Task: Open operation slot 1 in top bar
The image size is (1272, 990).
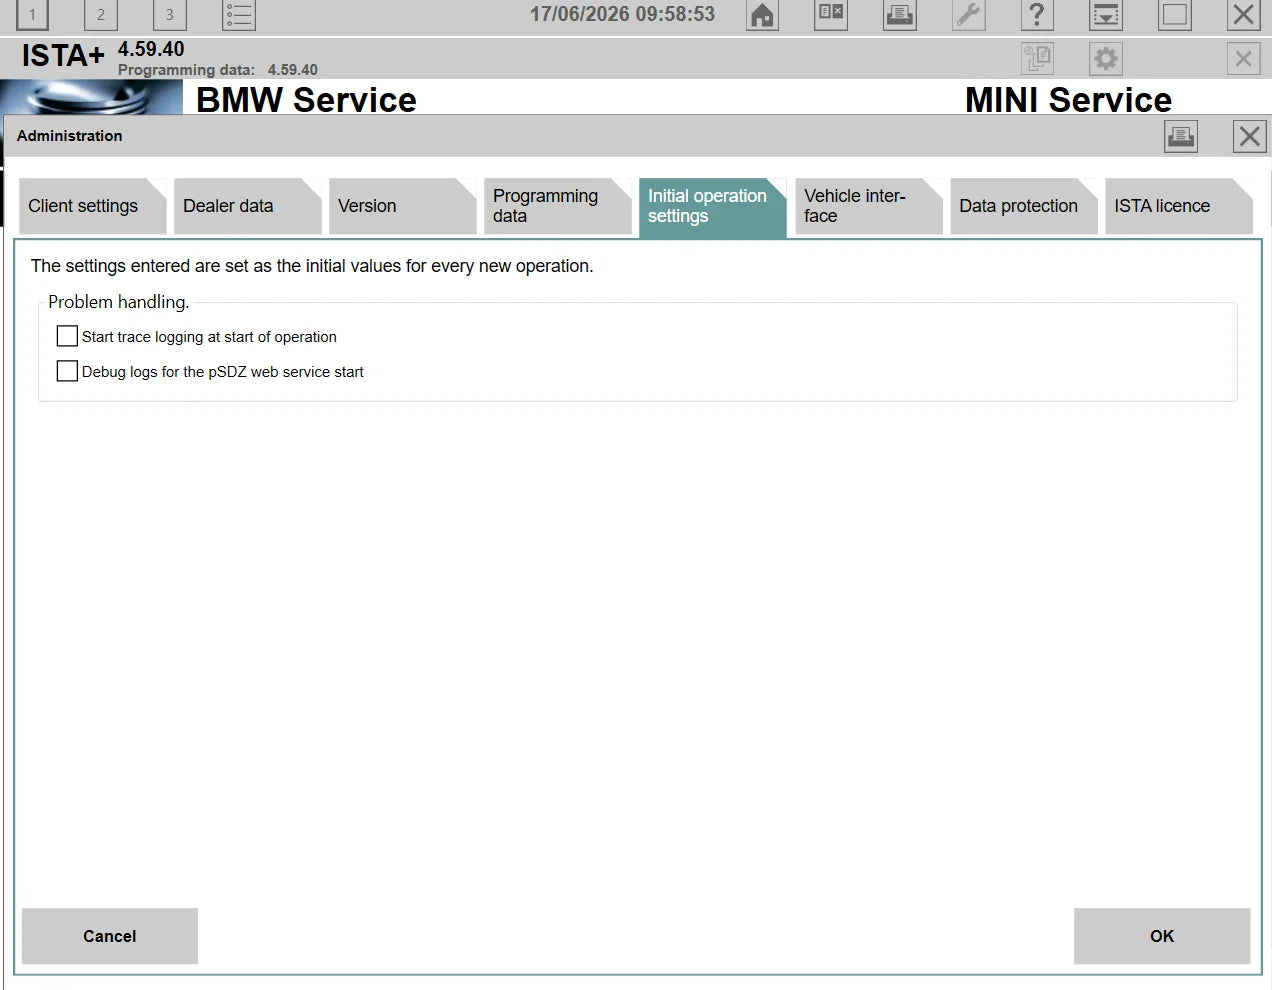Action: point(32,14)
